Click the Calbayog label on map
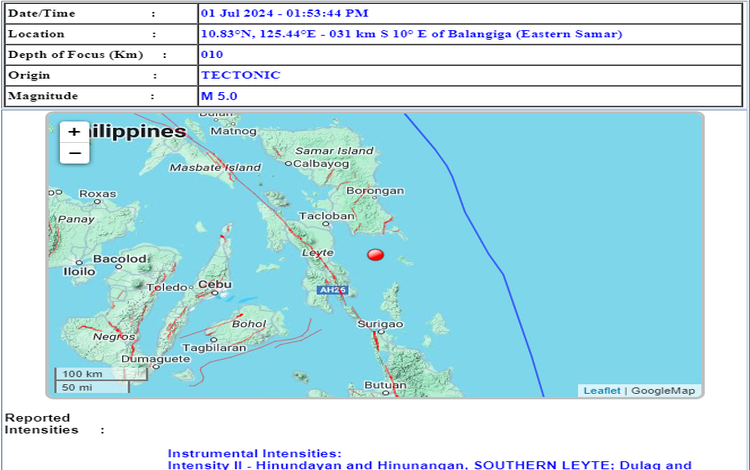 click(x=321, y=164)
